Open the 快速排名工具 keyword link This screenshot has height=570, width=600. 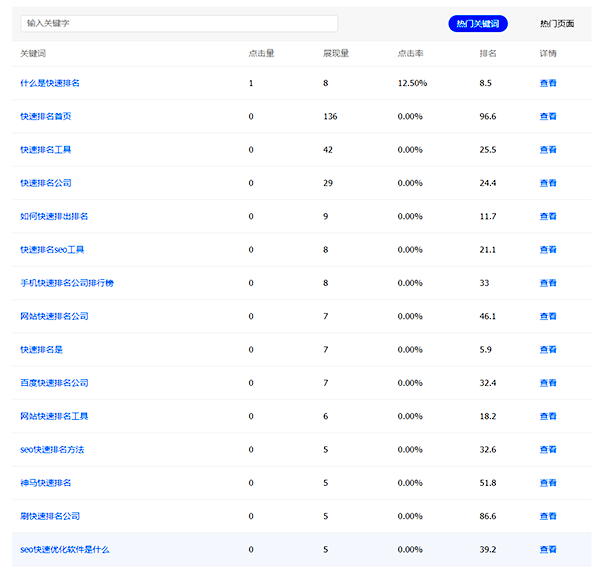46,150
